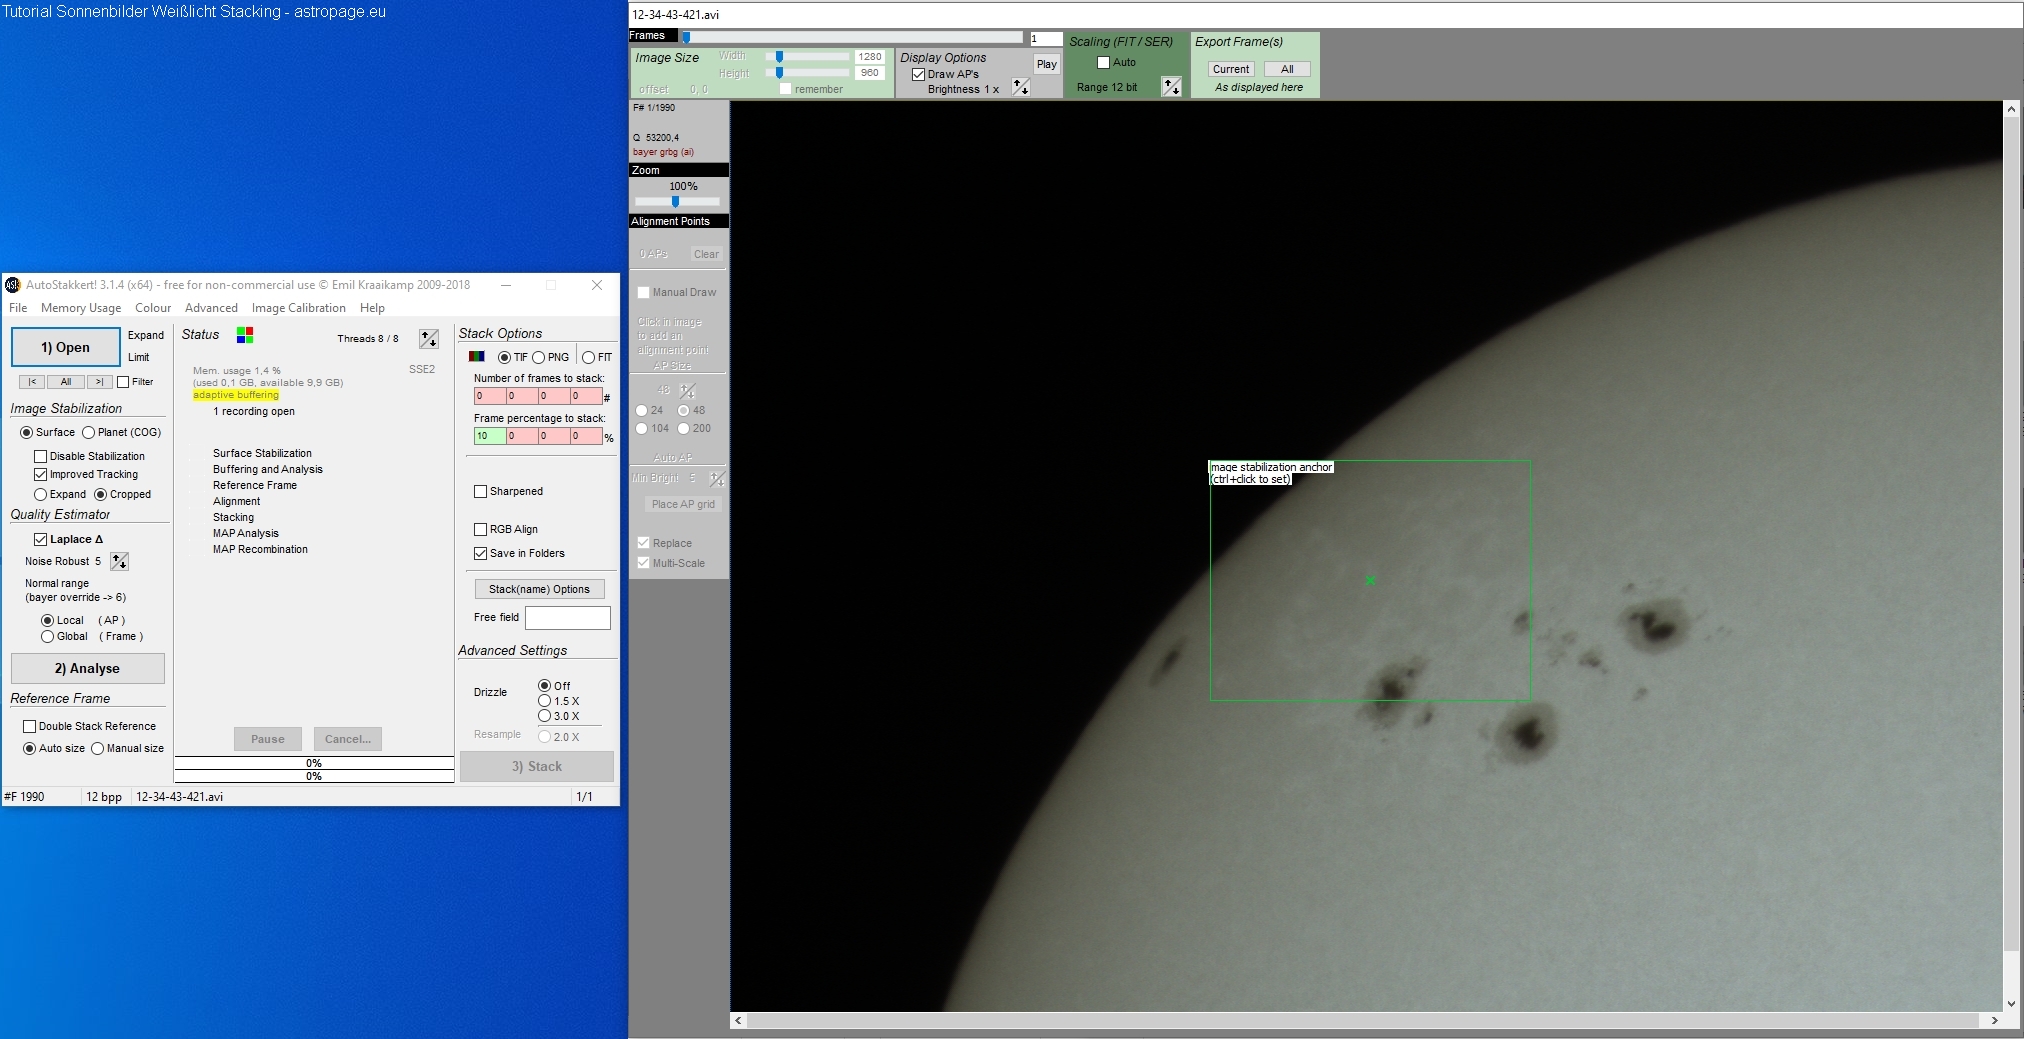Select the Expand radio option
The width and height of the screenshot is (2024, 1039).
[41, 494]
